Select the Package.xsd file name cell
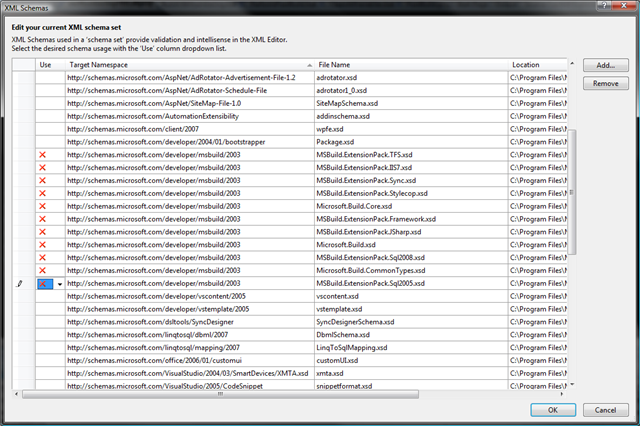Screen dimensions: 640x426 411,142
